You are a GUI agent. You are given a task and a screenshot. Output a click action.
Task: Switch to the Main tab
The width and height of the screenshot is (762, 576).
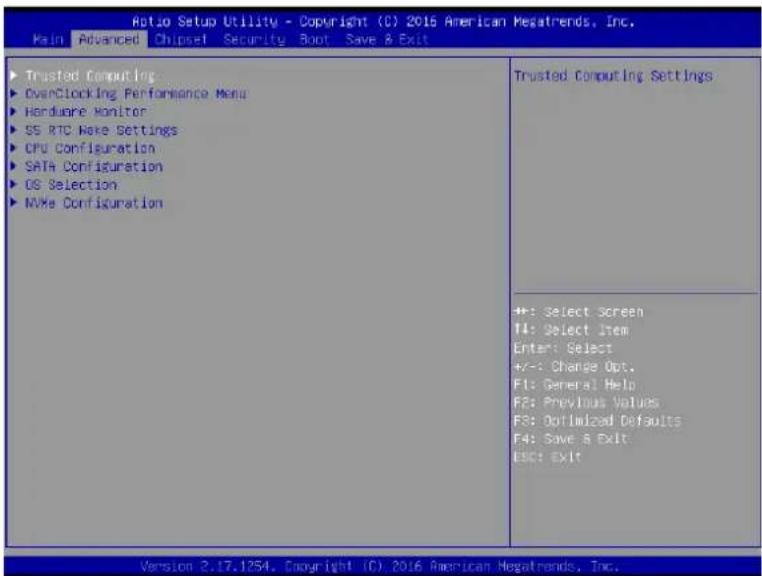48,39
